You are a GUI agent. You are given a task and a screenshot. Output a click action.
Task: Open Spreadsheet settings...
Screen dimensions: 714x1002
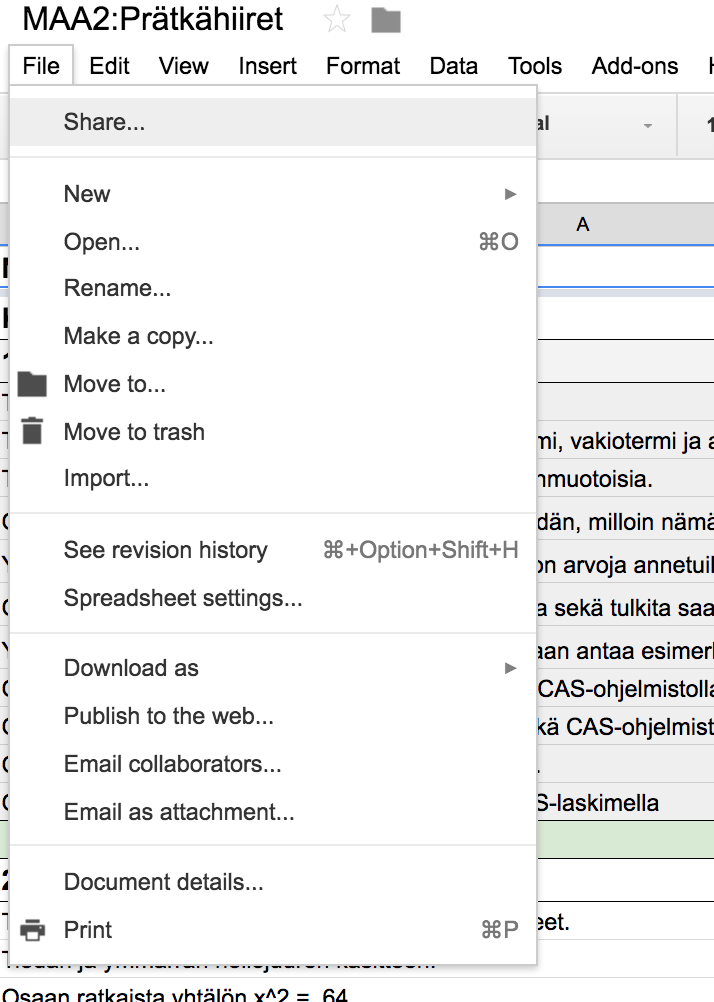click(182, 598)
